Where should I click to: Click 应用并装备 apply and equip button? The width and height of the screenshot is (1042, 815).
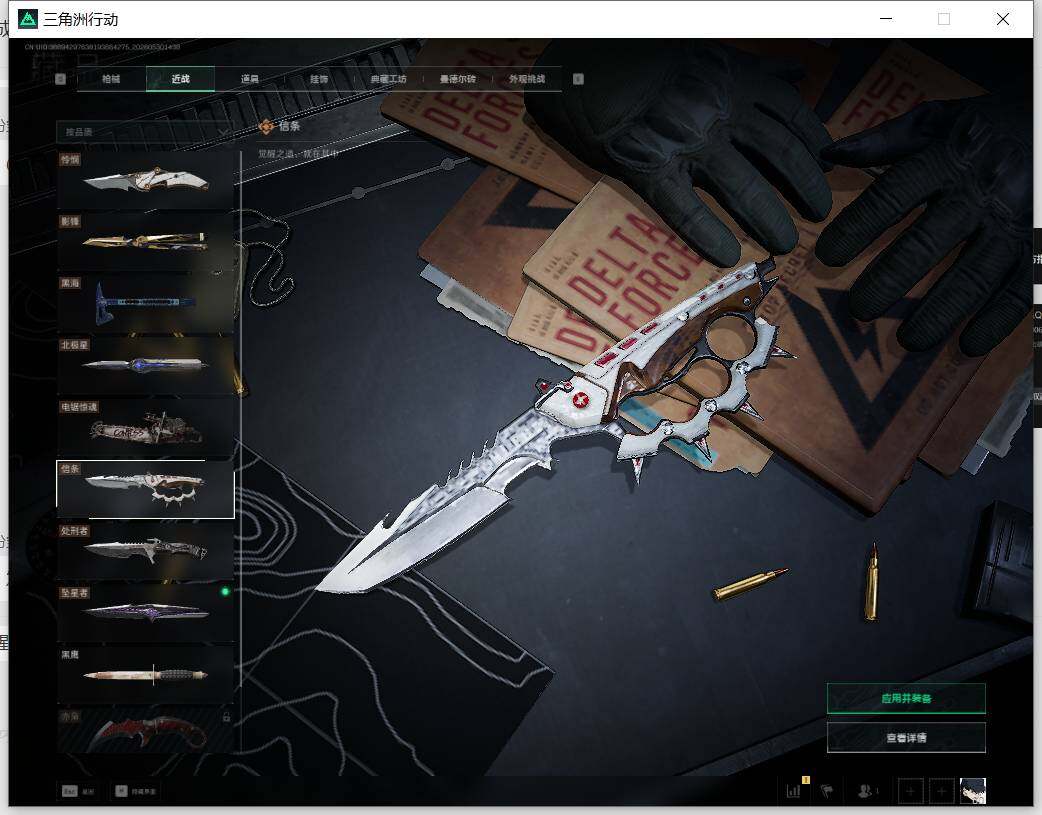pyautogui.click(x=906, y=698)
